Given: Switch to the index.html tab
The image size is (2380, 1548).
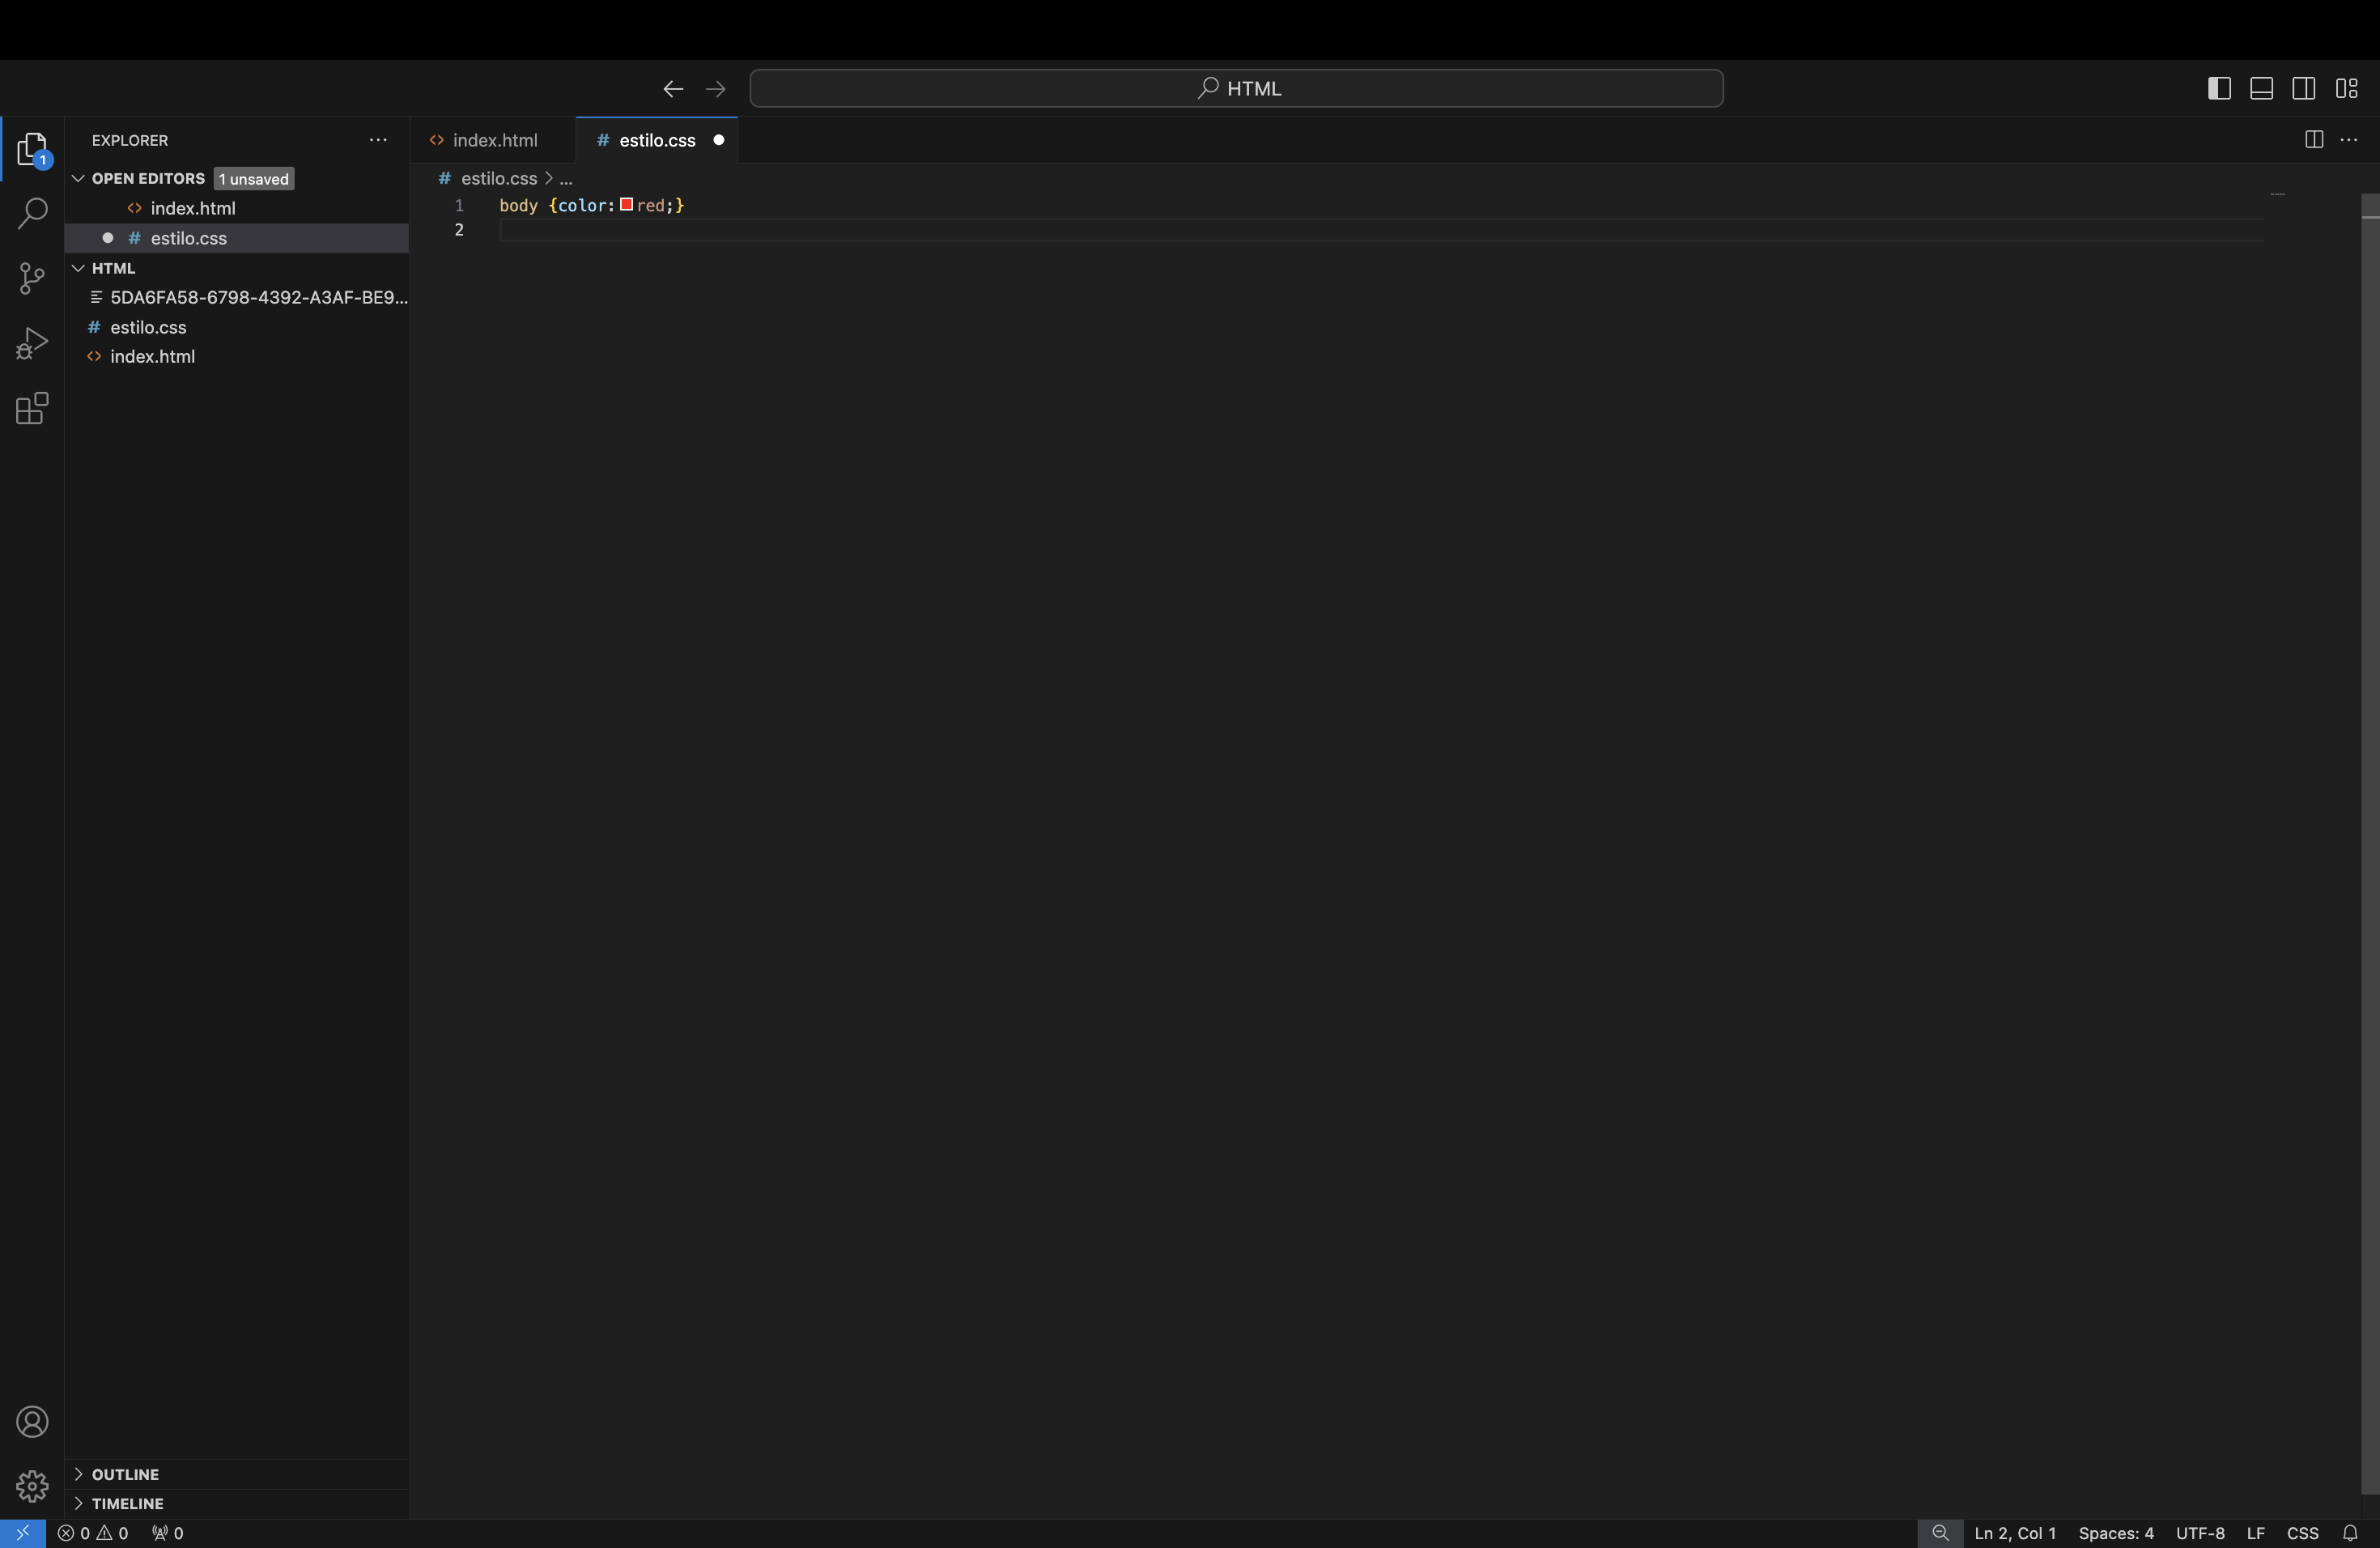Looking at the screenshot, I should click(x=494, y=140).
